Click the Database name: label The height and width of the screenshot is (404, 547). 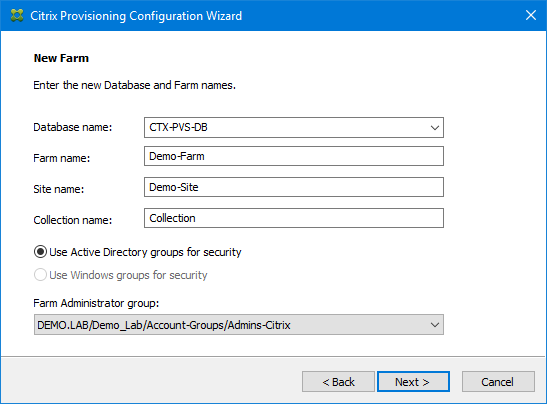[73, 127]
